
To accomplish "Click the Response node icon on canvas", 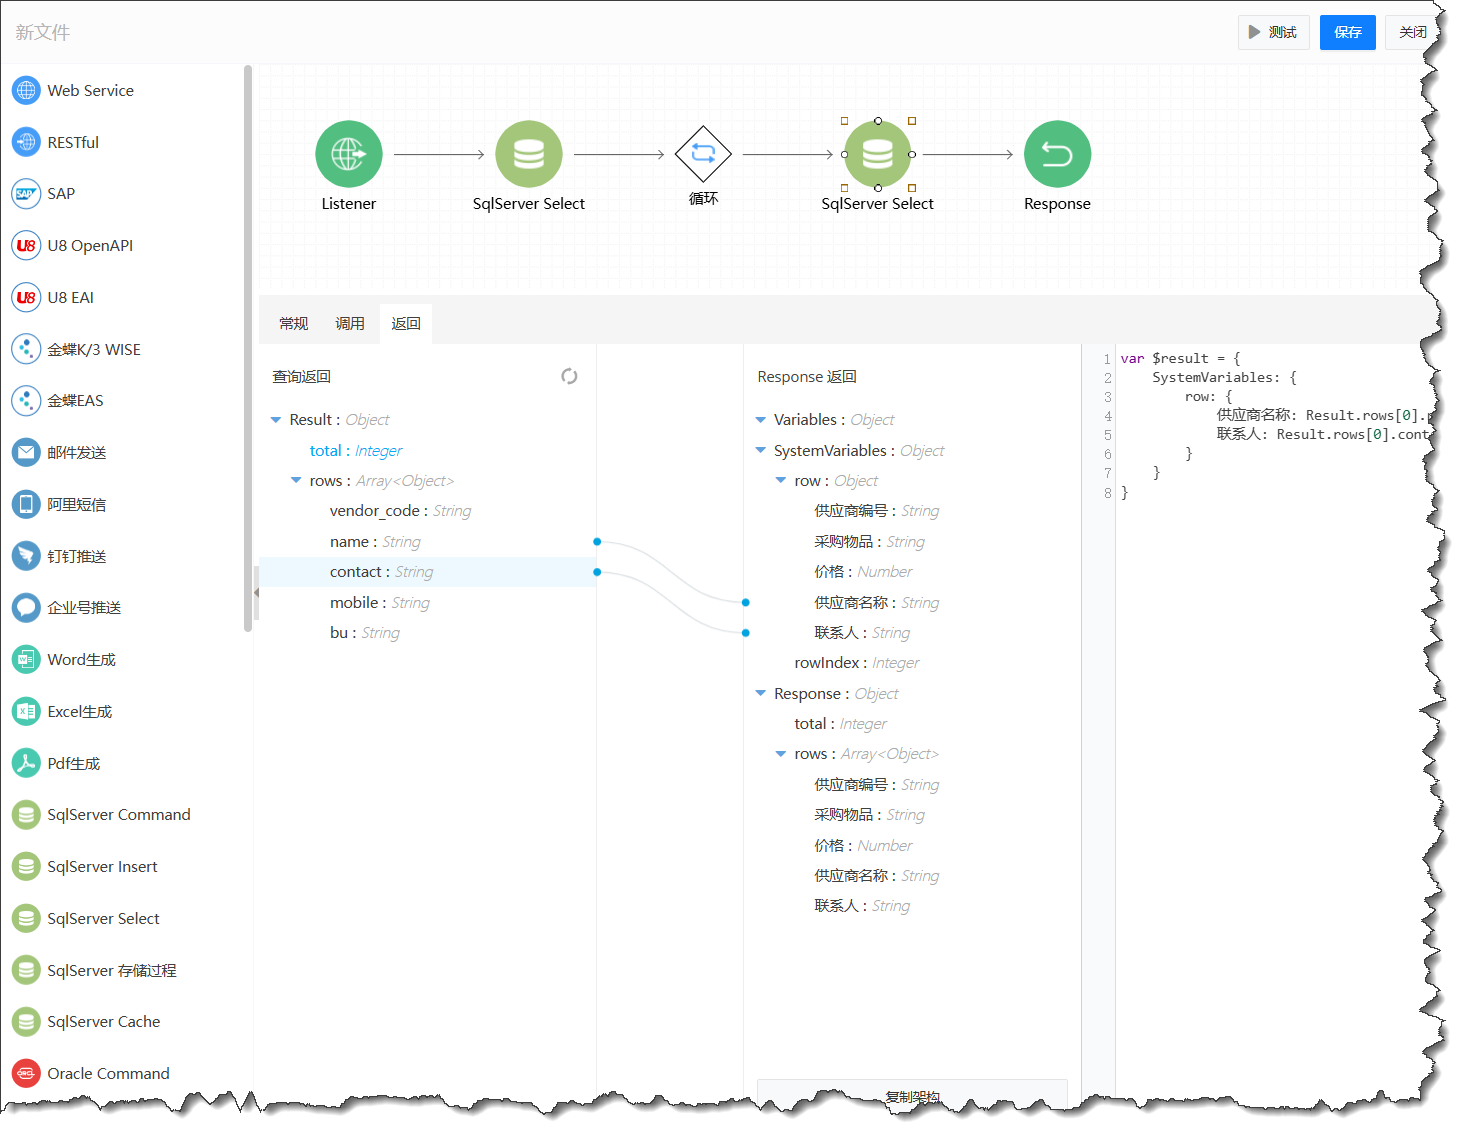I will coord(1056,154).
